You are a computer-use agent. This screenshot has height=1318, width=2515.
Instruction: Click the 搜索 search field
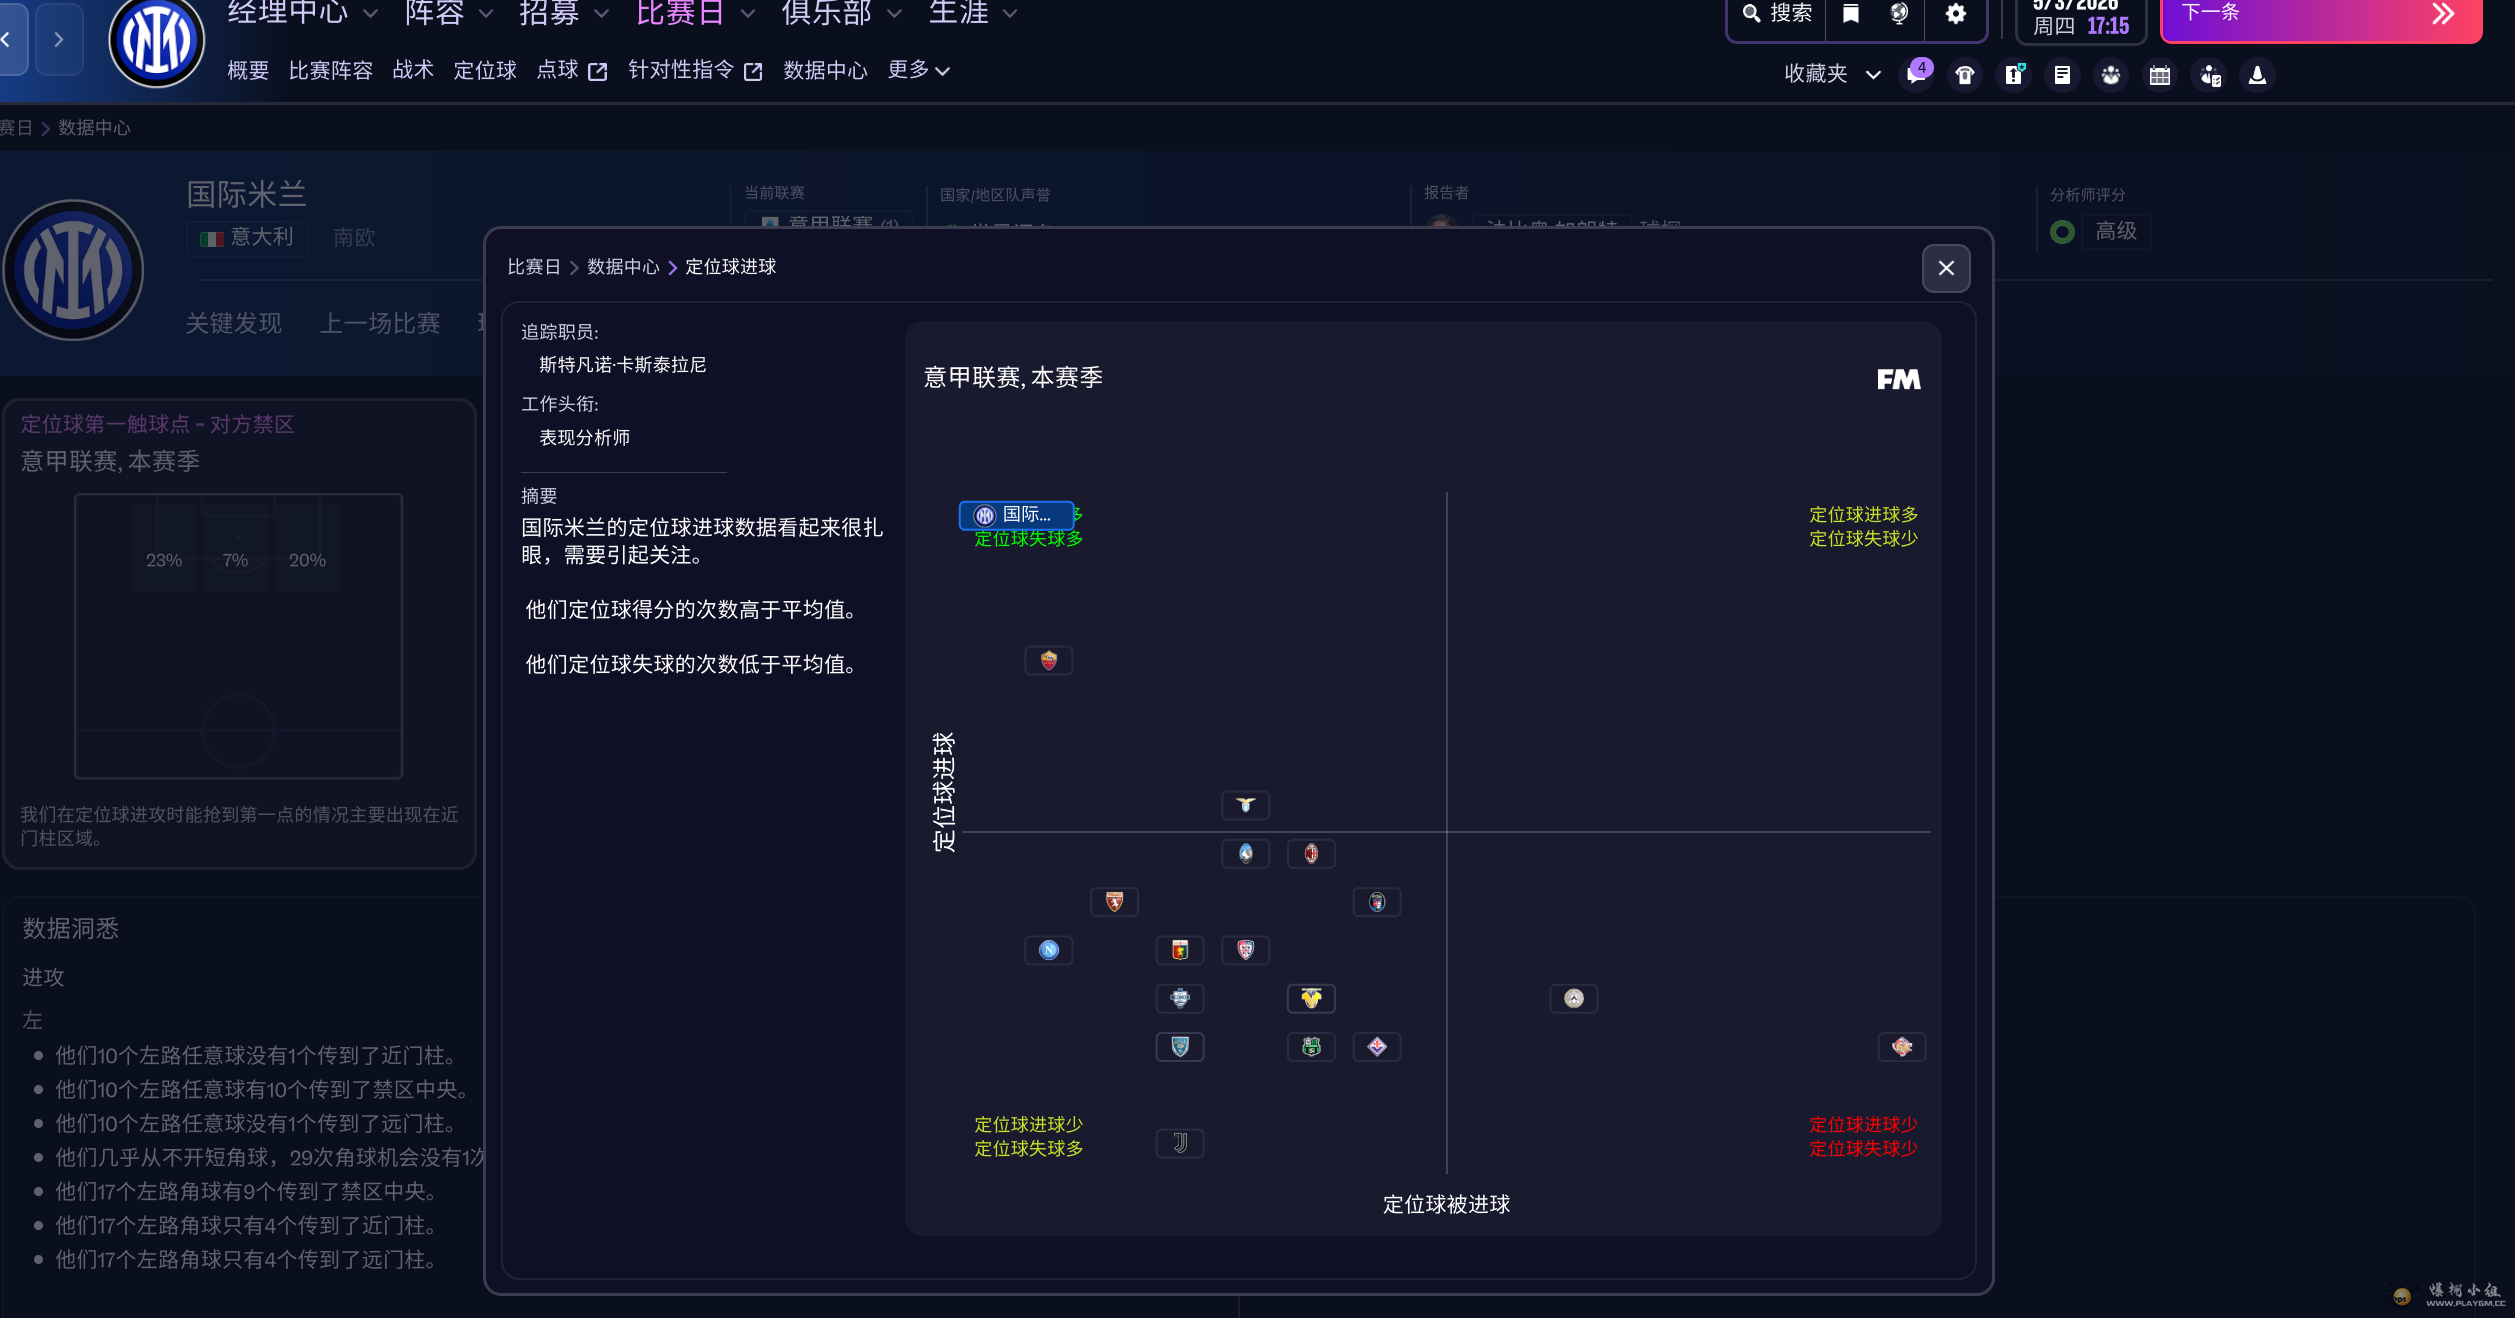(x=1777, y=14)
